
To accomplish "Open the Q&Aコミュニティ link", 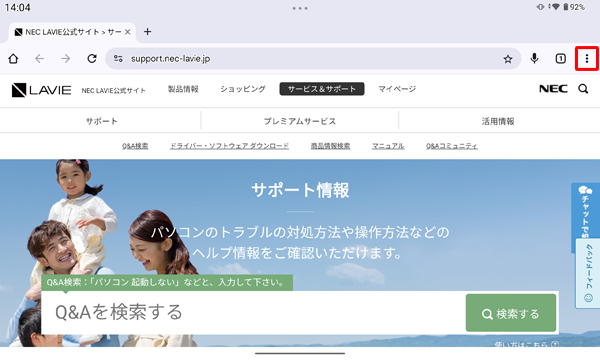I will [x=452, y=146].
